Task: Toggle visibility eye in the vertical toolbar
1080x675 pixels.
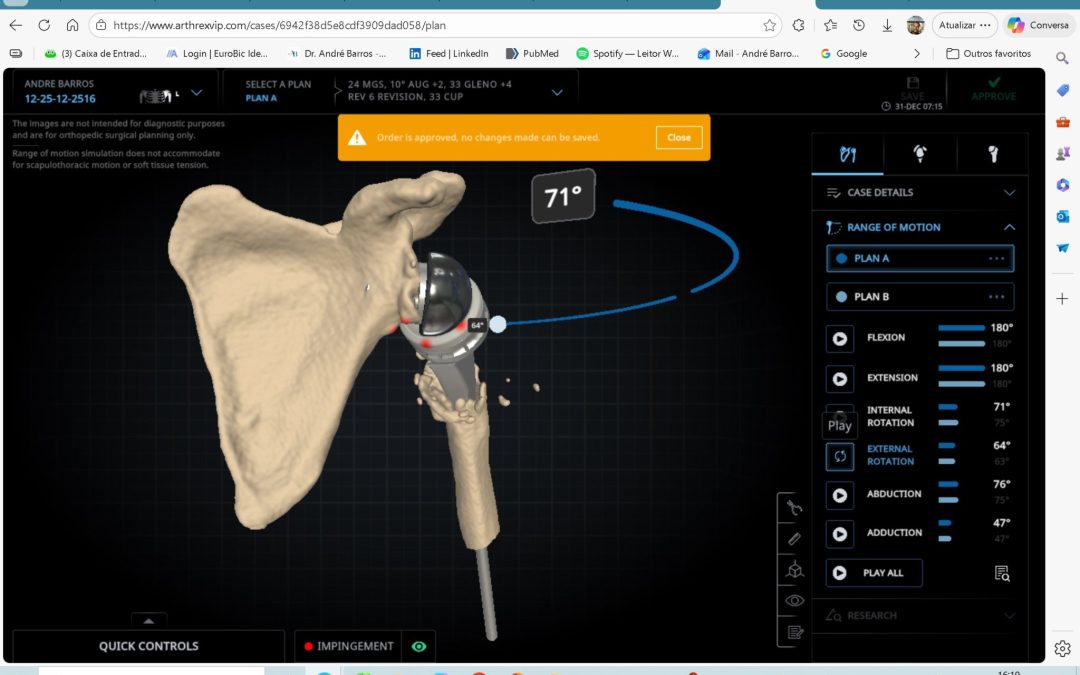Action: pyautogui.click(x=794, y=601)
